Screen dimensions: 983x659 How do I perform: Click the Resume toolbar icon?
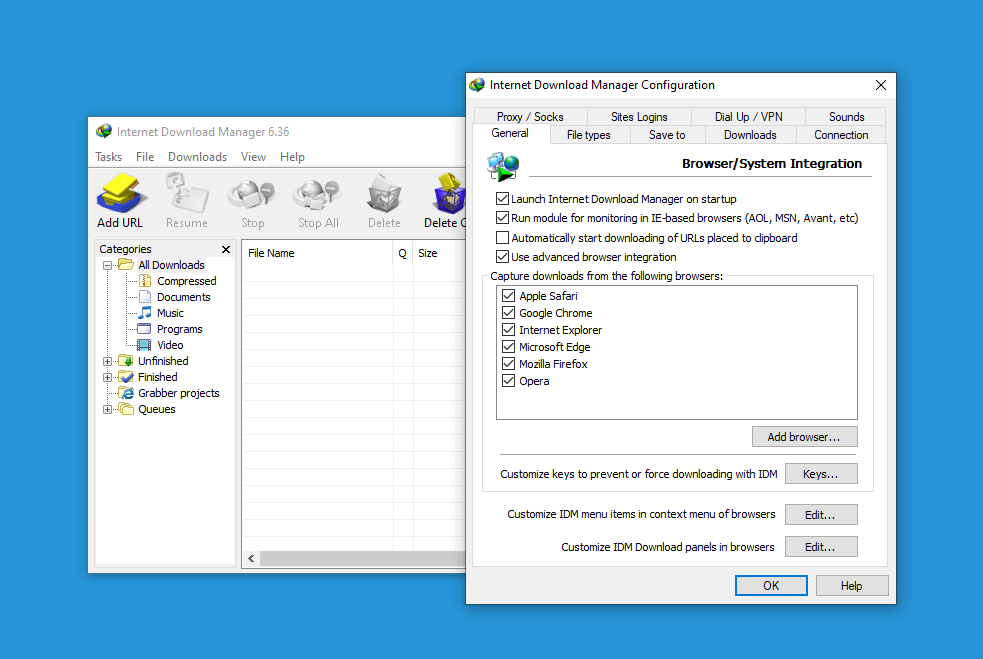pyautogui.click(x=186, y=193)
